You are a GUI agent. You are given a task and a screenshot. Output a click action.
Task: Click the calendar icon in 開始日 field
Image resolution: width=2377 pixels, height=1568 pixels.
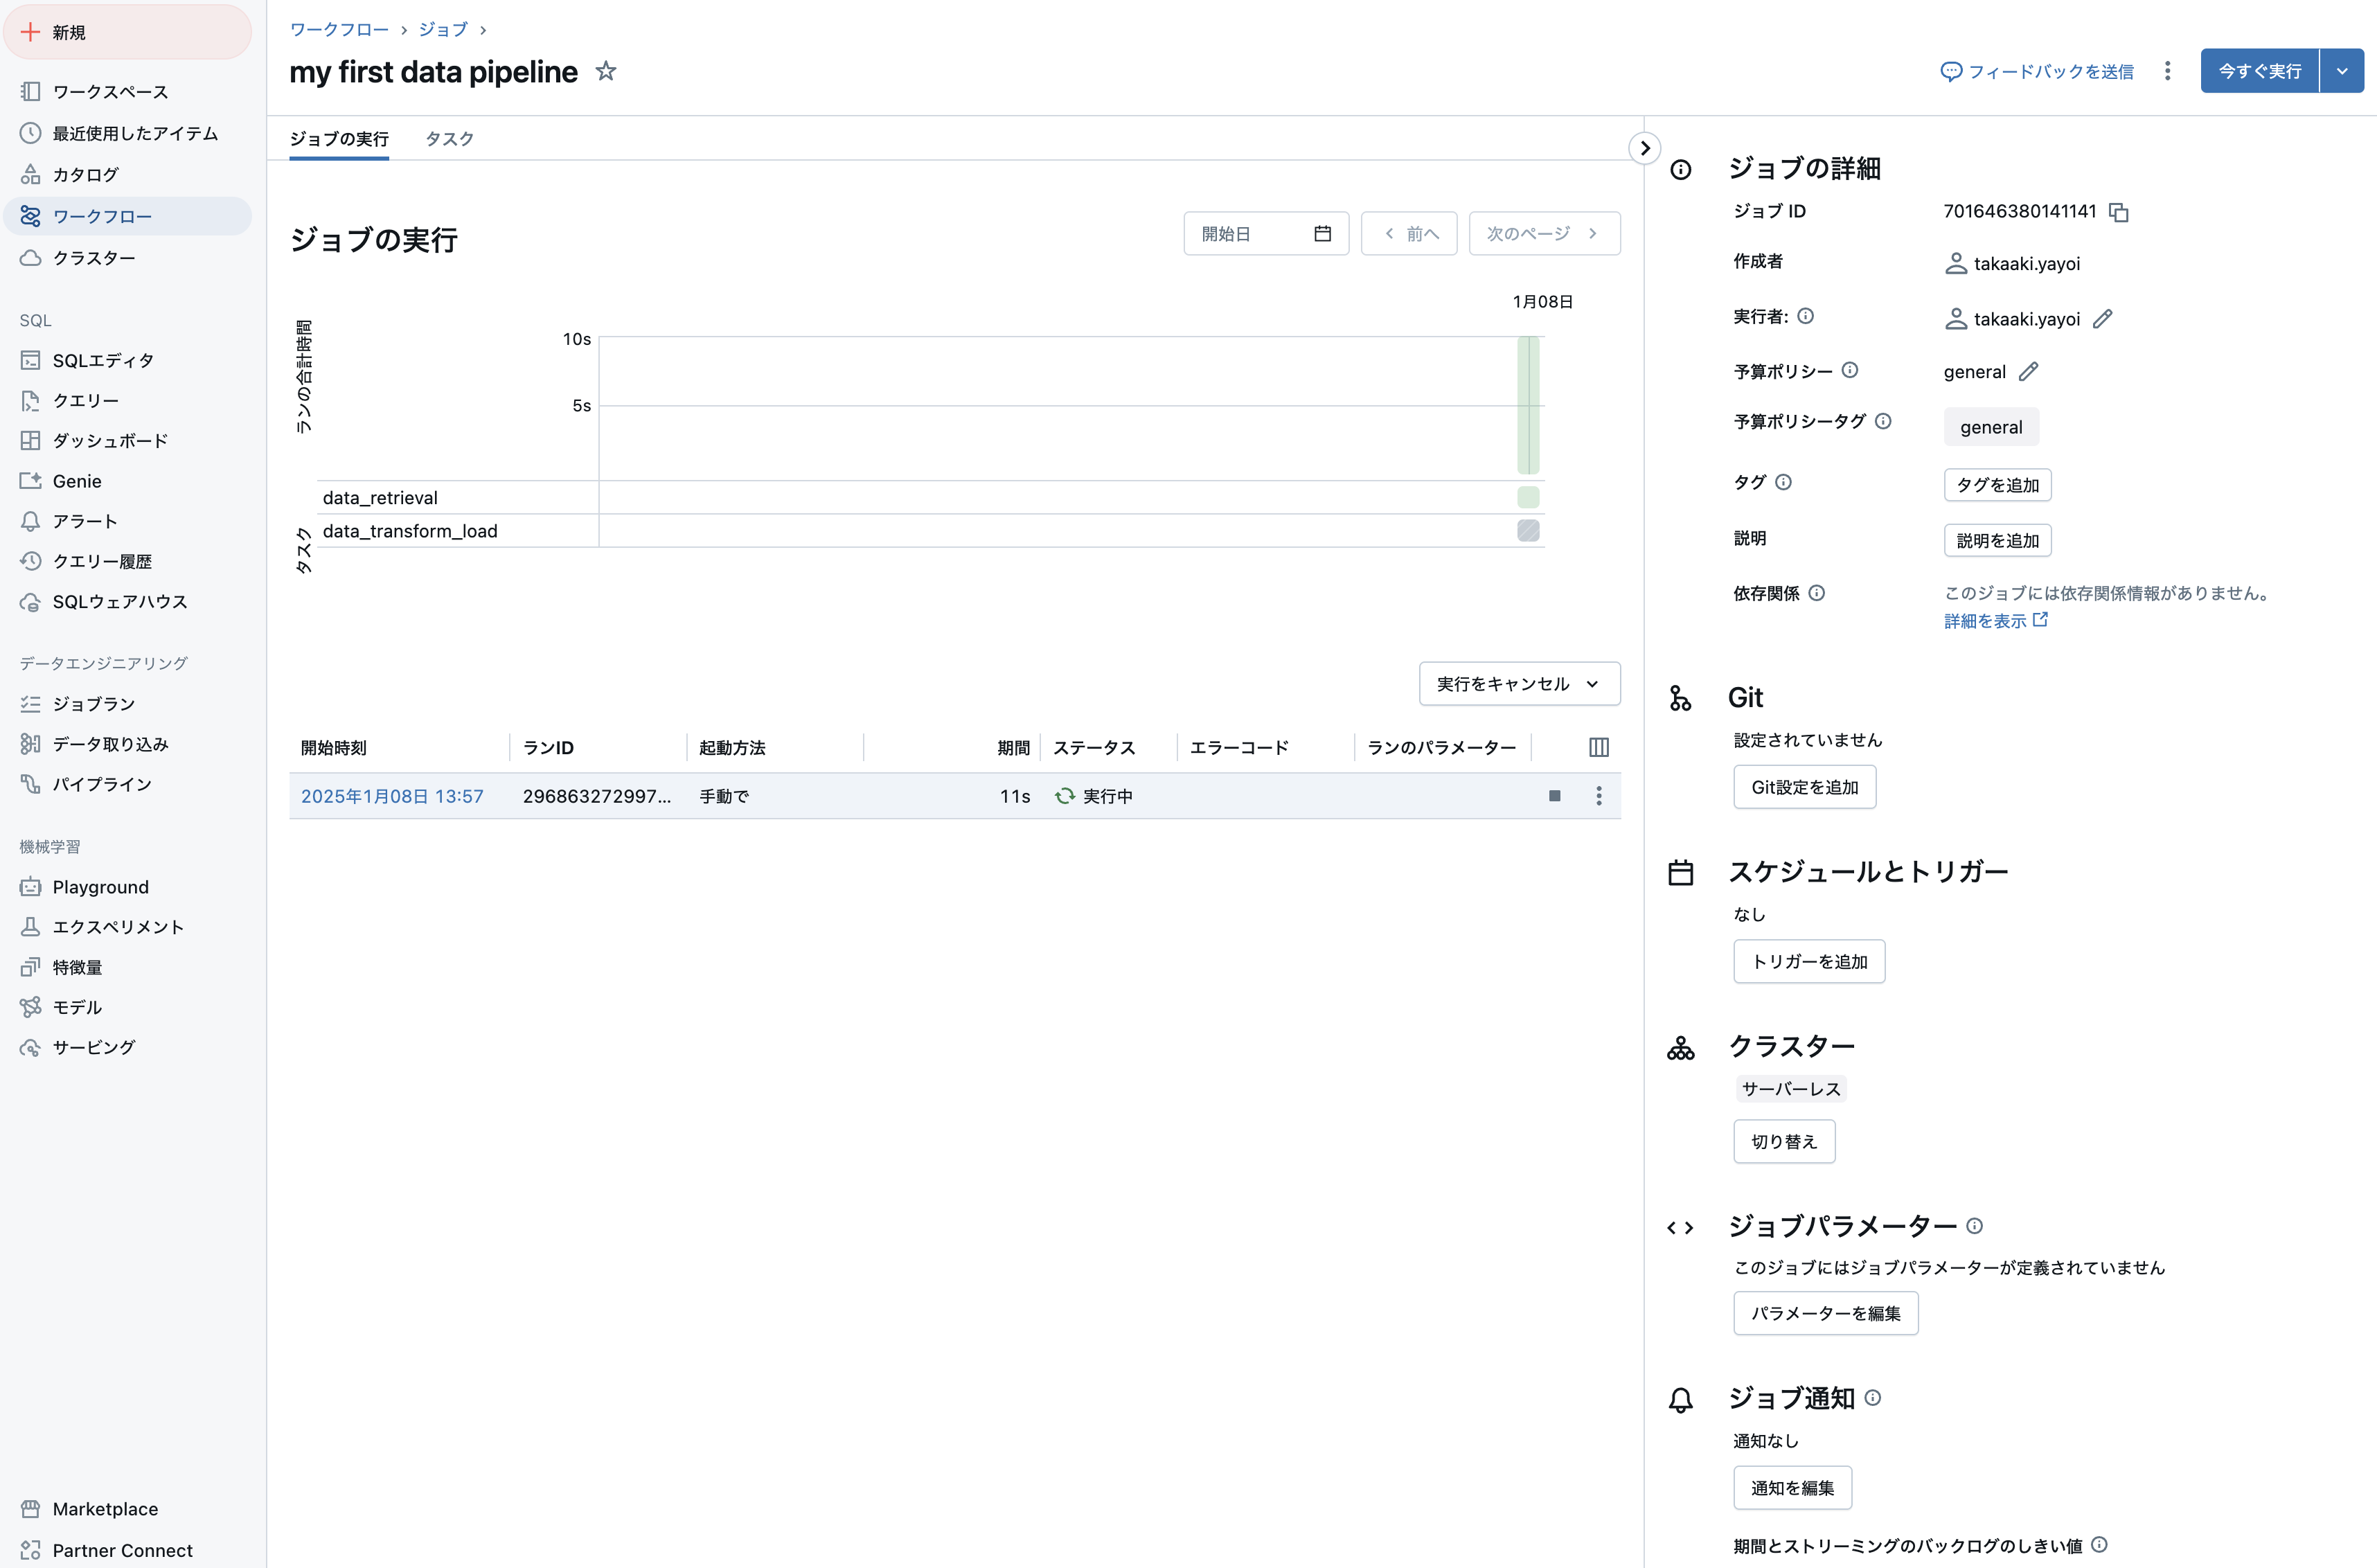tap(1322, 234)
